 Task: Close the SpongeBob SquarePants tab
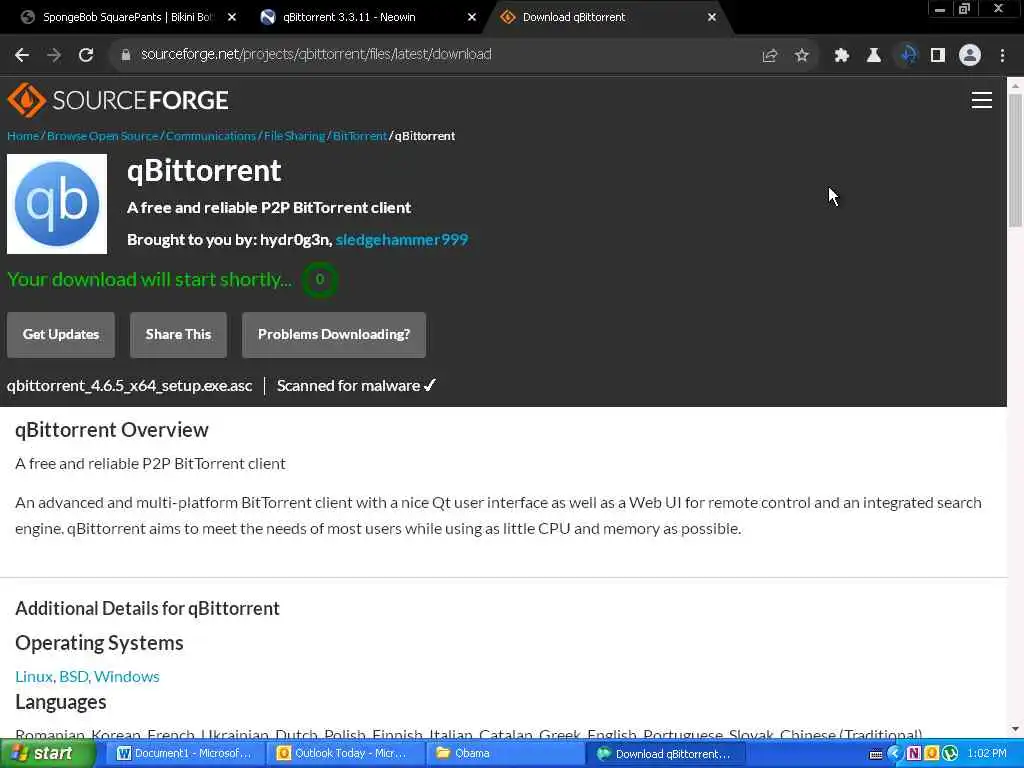[x=232, y=17]
